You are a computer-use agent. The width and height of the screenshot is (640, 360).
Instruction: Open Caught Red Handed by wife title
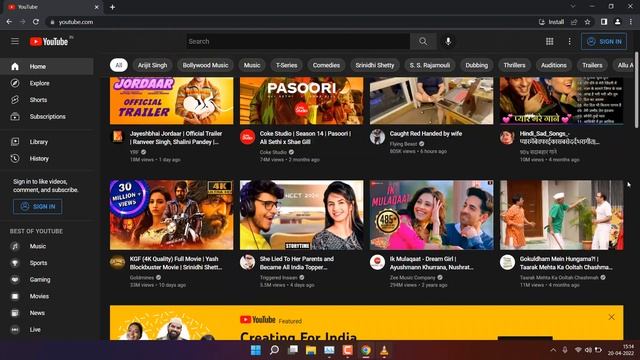tap(426, 133)
